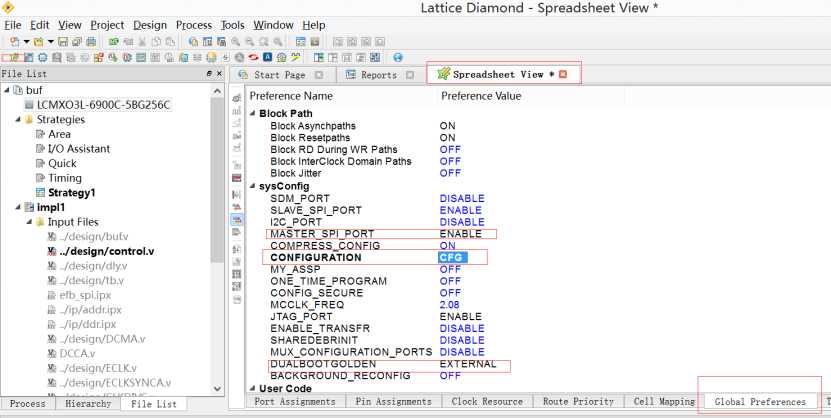
Task: Click the Zoom In magnifier icon
Action: [x=235, y=42]
